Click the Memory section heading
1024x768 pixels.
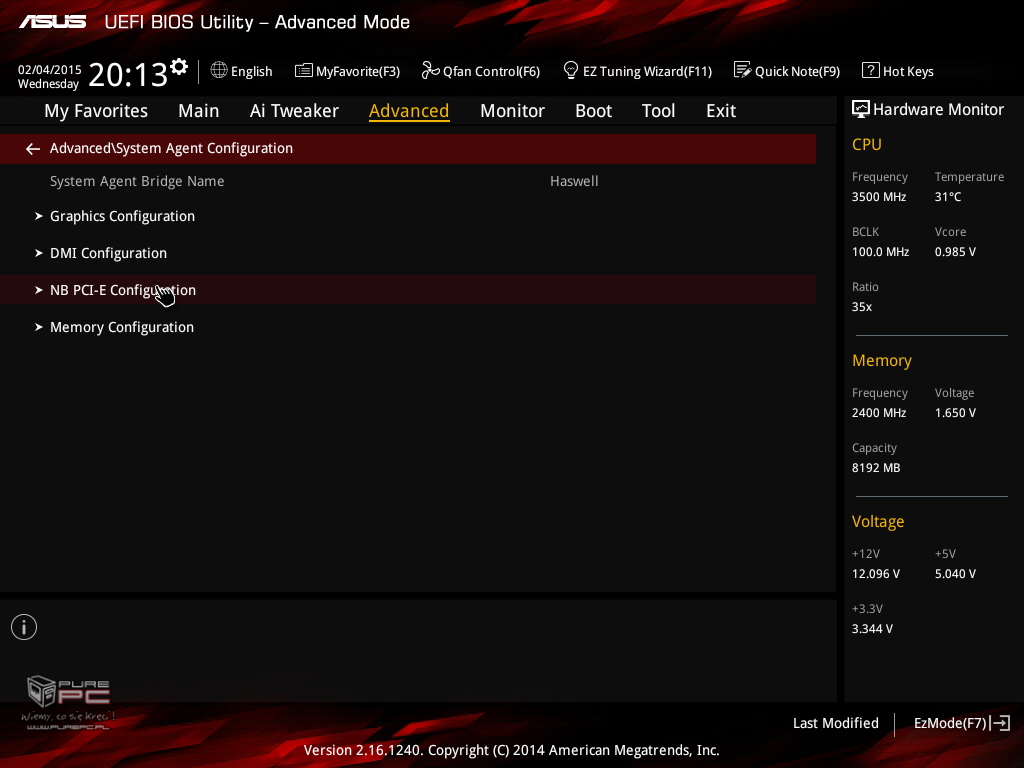click(882, 360)
